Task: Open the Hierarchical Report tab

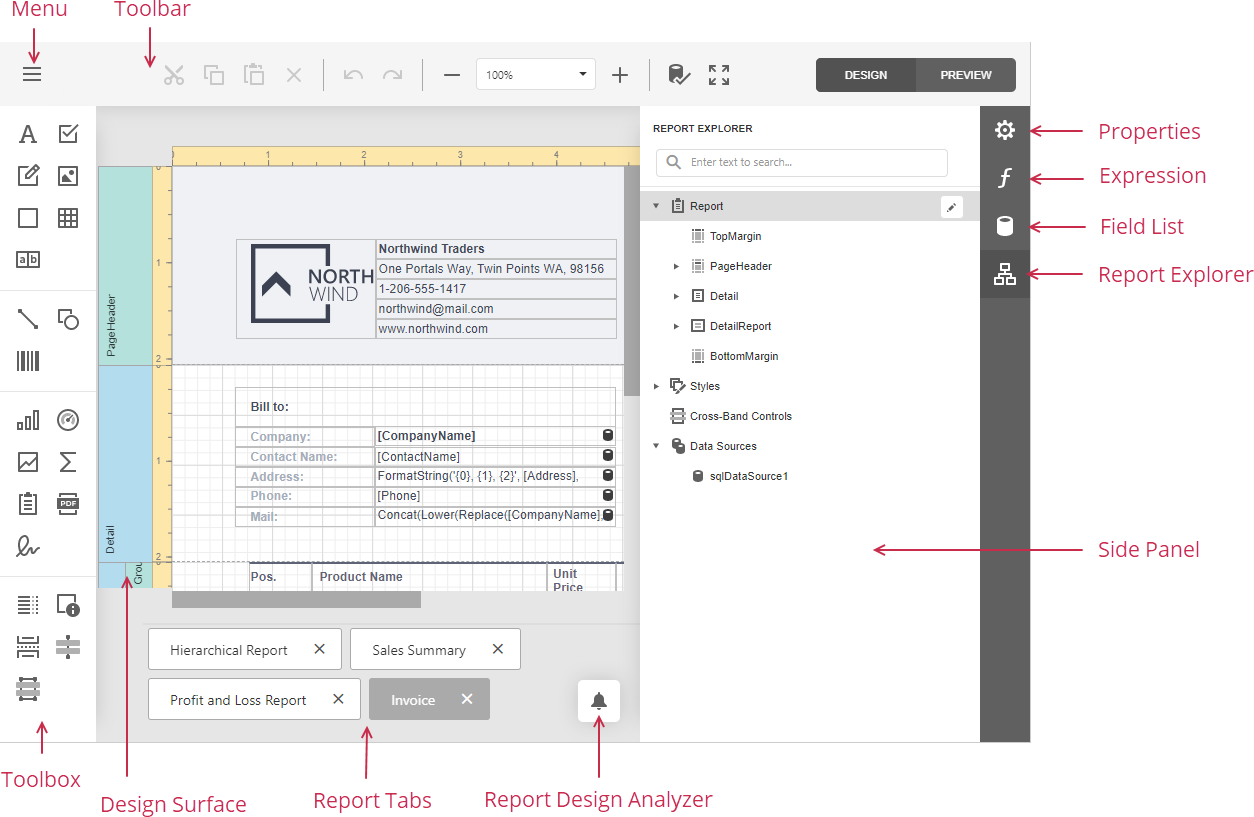Action: [229, 650]
